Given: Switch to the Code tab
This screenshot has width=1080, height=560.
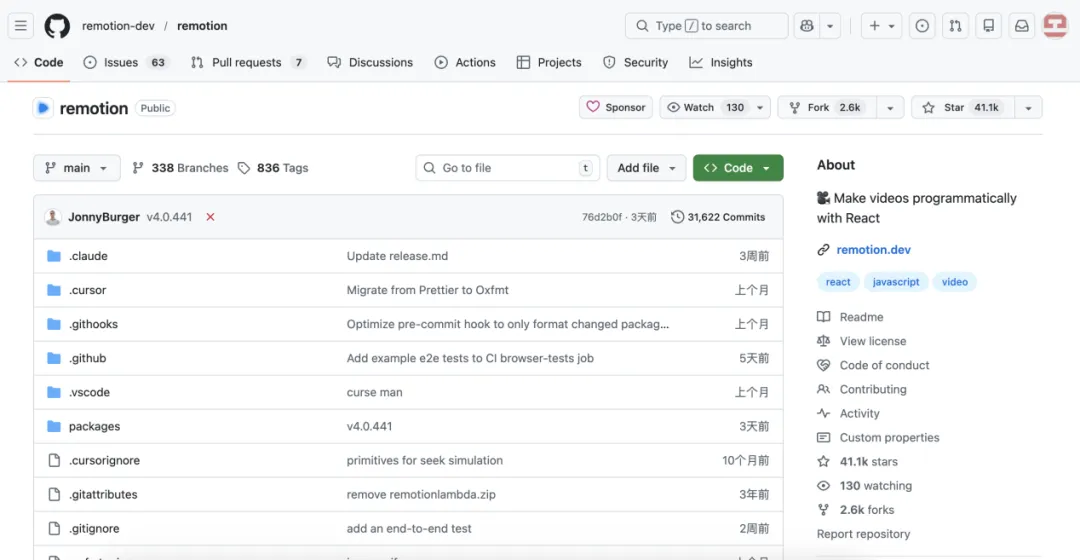Looking at the screenshot, I should [39, 62].
